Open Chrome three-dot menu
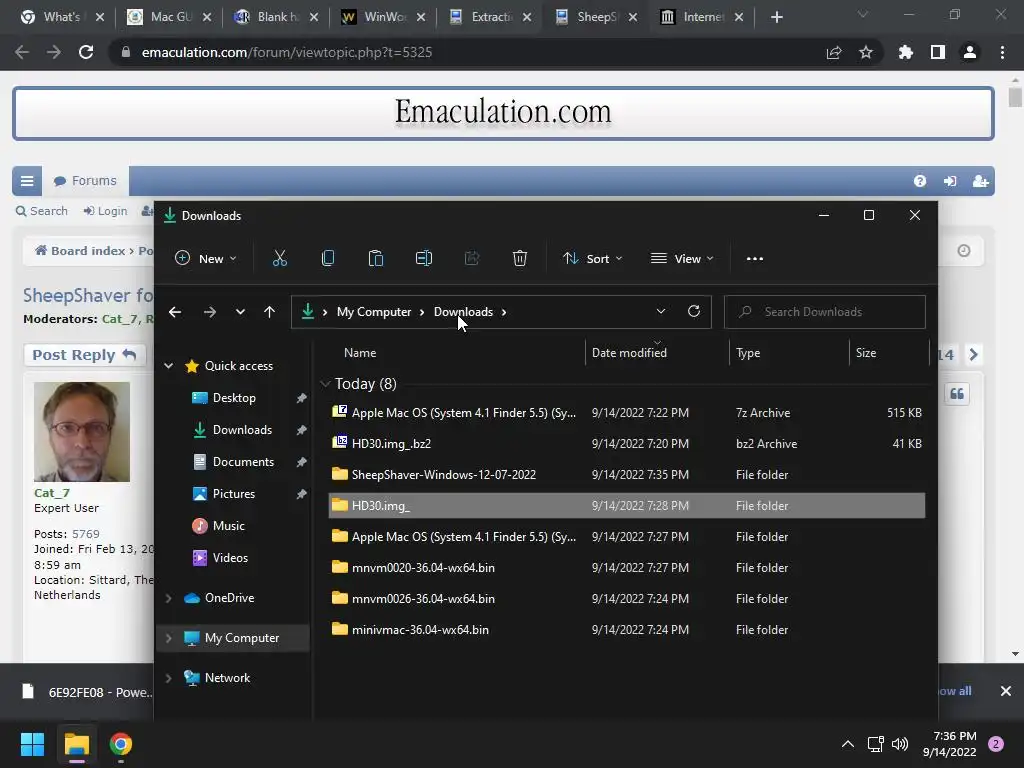This screenshot has height=768, width=1024. coord(1002,52)
